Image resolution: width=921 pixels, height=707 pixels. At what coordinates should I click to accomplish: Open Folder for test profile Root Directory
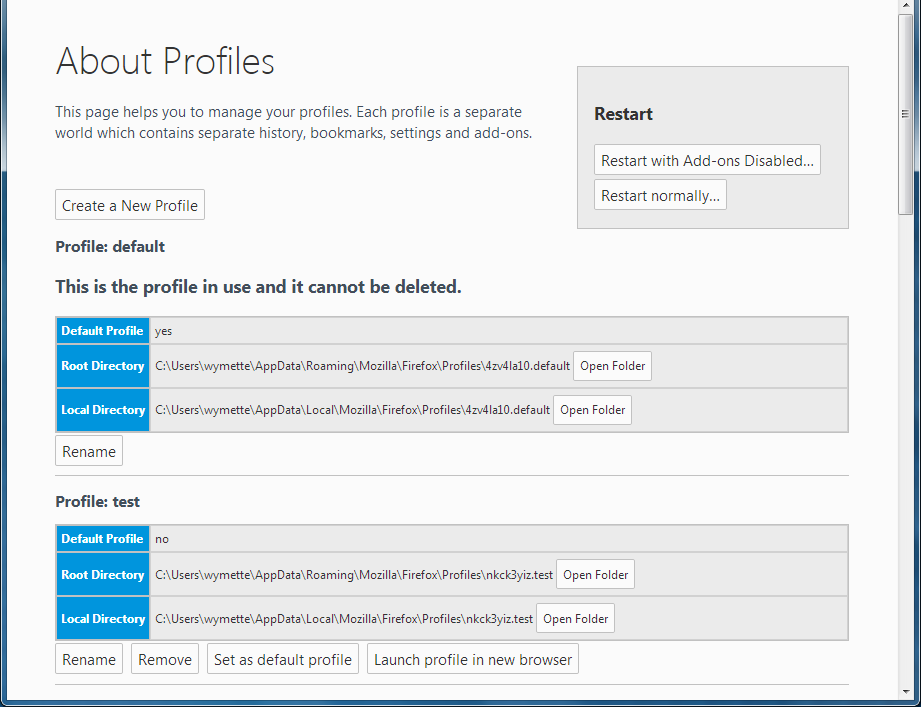click(x=595, y=575)
